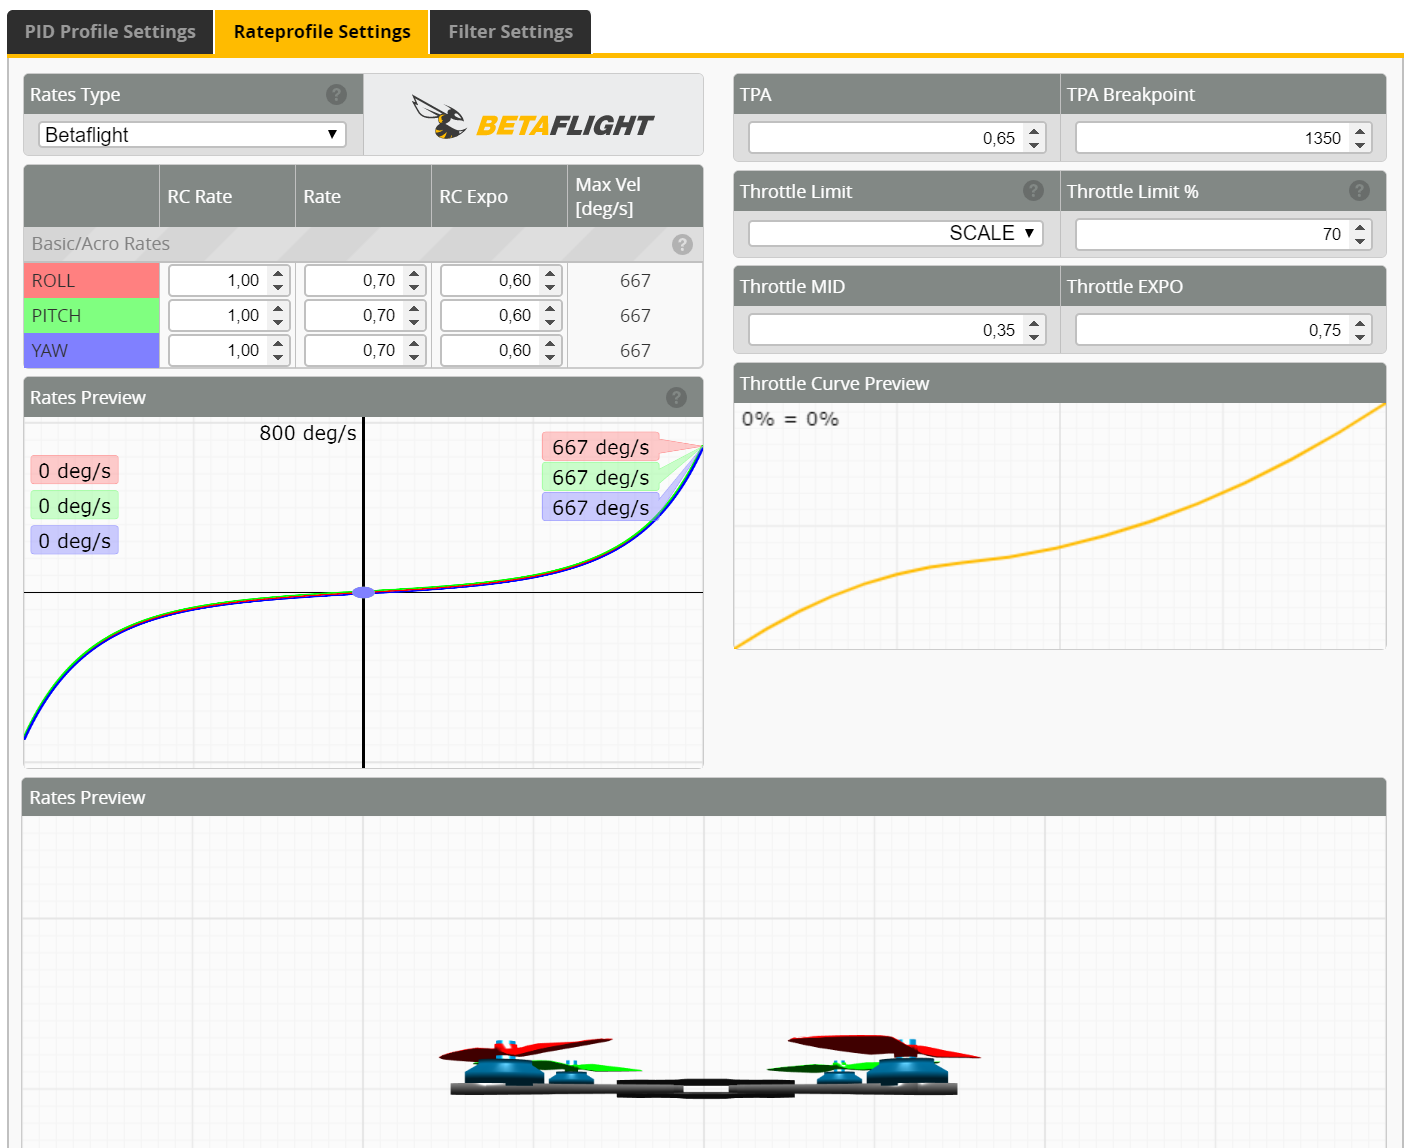
Task: Switch to PID Profile Settings tab
Action: [110, 32]
